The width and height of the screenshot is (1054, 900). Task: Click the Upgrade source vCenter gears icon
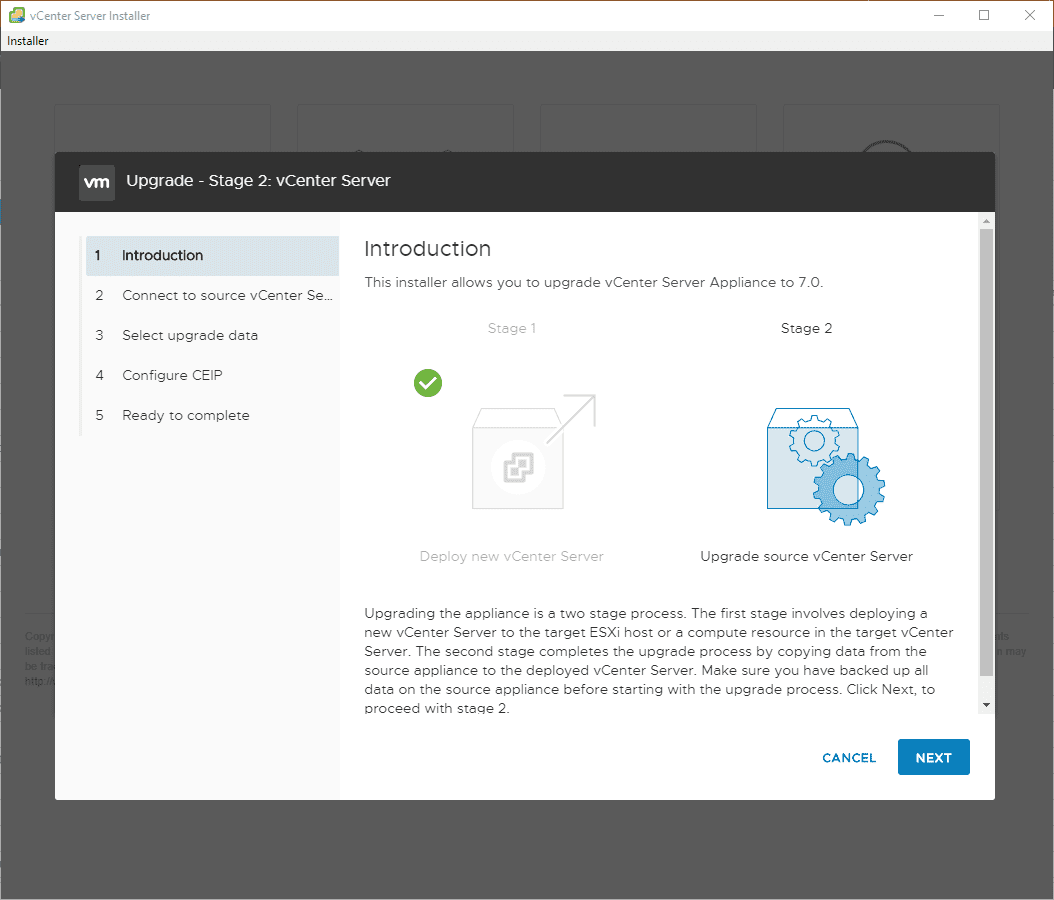pos(825,466)
